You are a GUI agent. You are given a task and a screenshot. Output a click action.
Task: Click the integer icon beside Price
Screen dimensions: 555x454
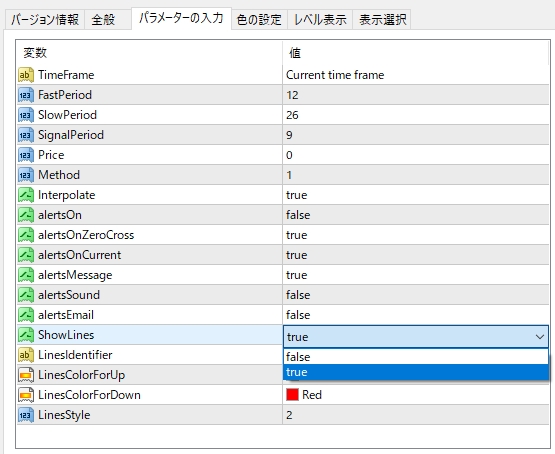[x=26, y=155]
